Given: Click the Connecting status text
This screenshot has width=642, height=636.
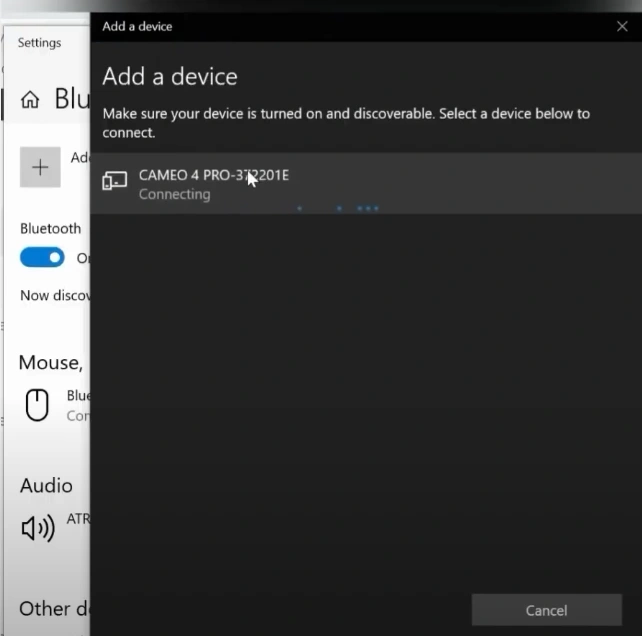Looking at the screenshot, I should (174, 194).
